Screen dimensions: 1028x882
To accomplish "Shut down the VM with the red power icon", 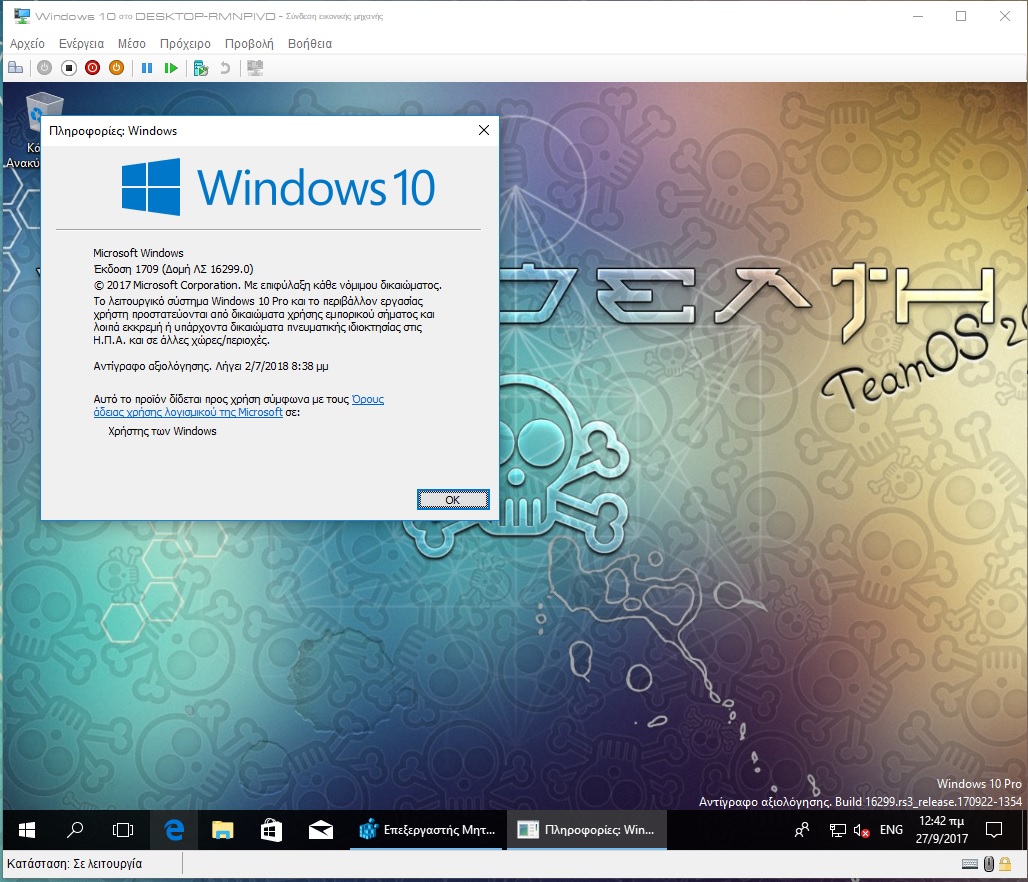I will [92, 68].
